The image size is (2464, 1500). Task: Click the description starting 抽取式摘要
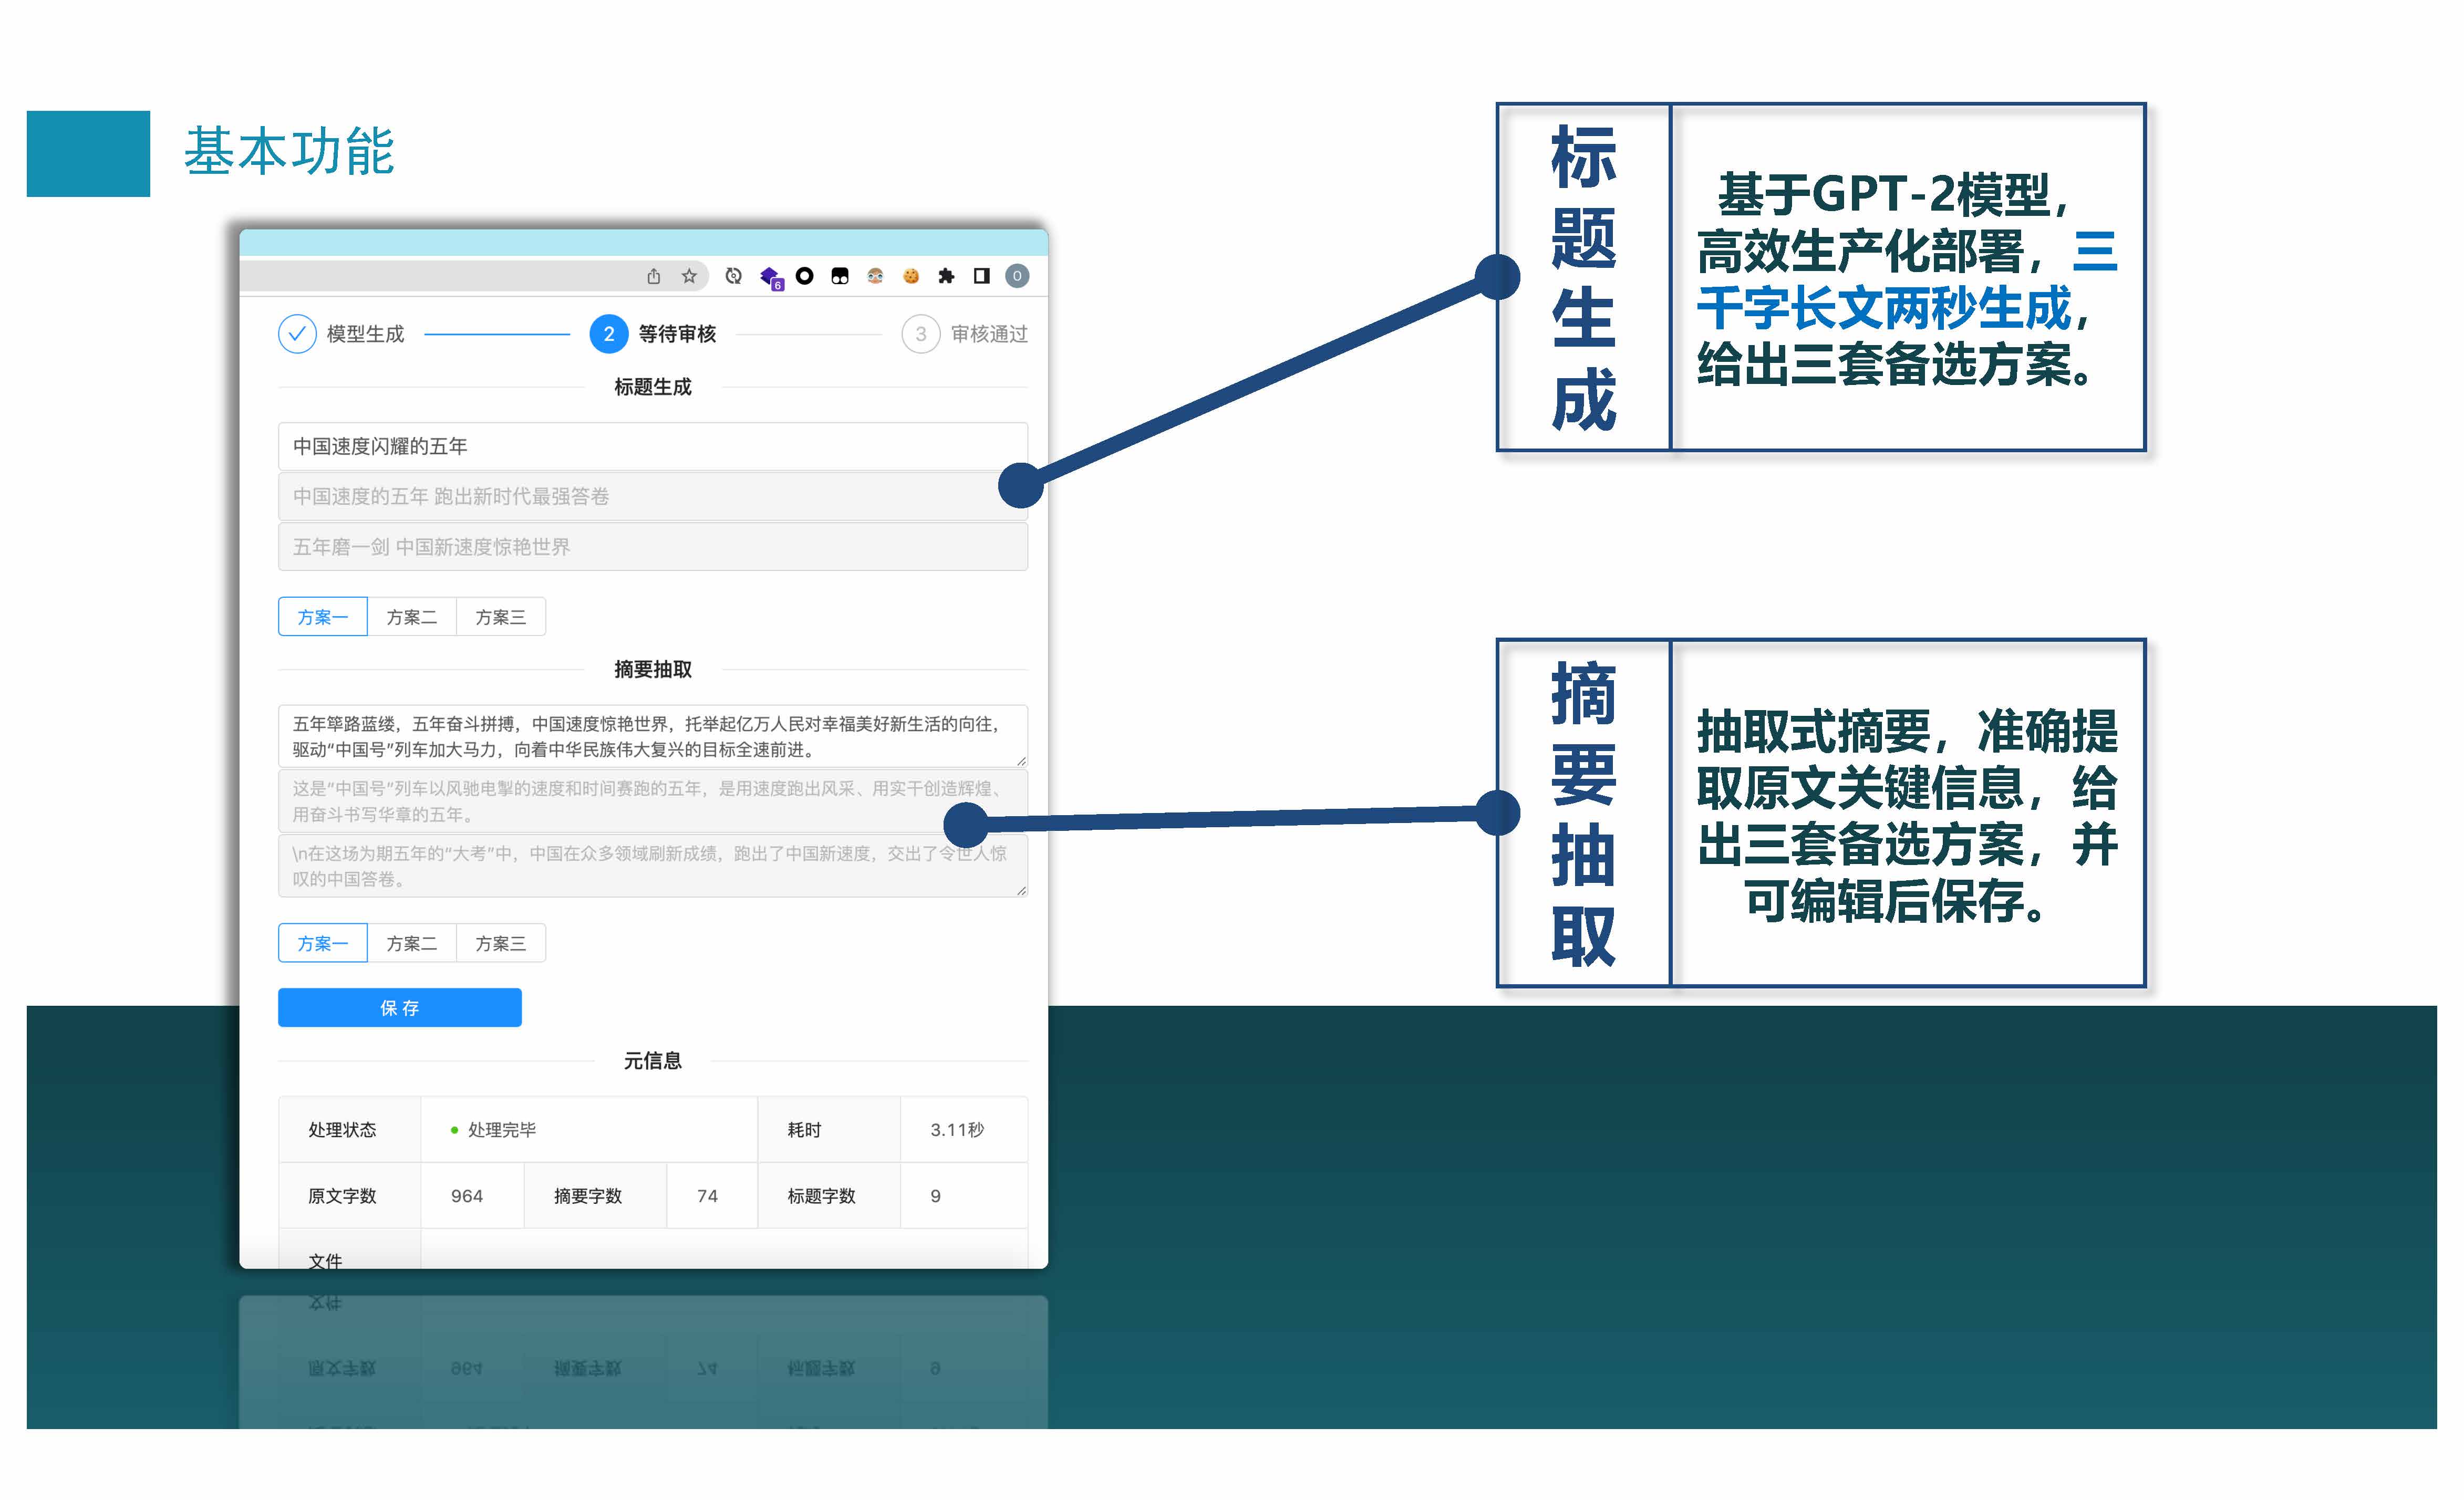[1907, 816]
